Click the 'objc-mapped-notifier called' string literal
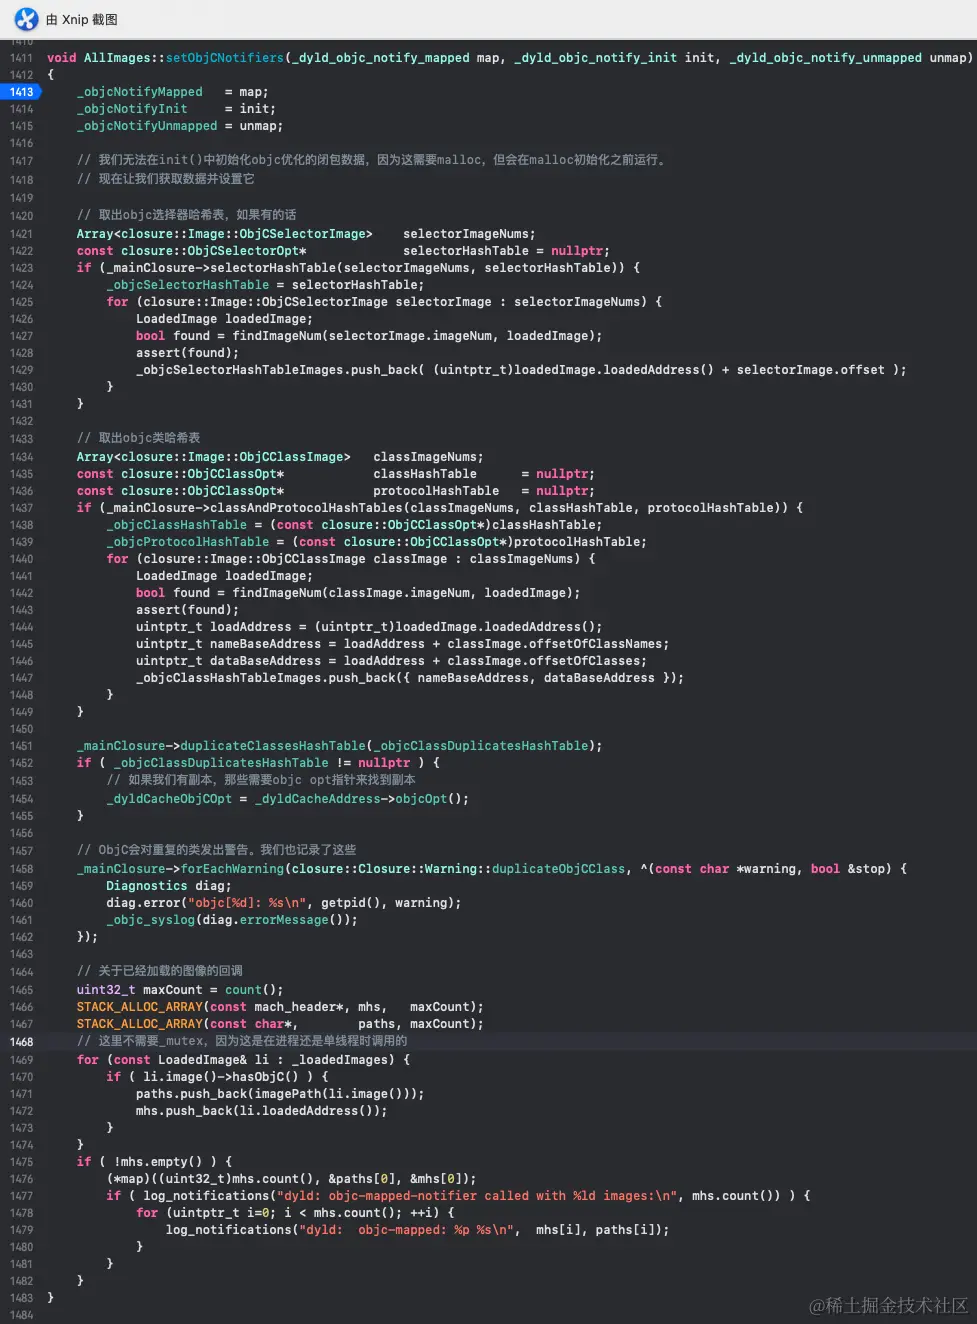The width and height of the screenshot is (977, 1324). click(479, 1196)
